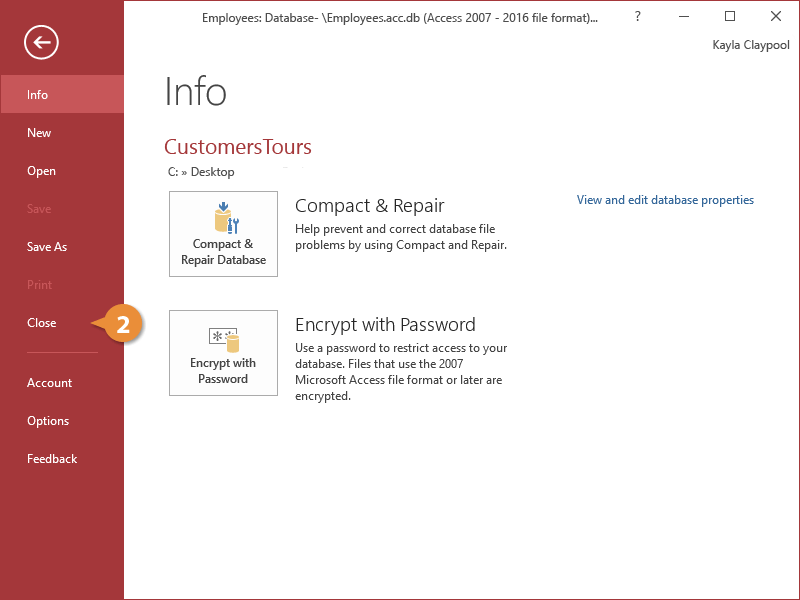
Task: Click the Encrypt with Password button
Action: 223,353
